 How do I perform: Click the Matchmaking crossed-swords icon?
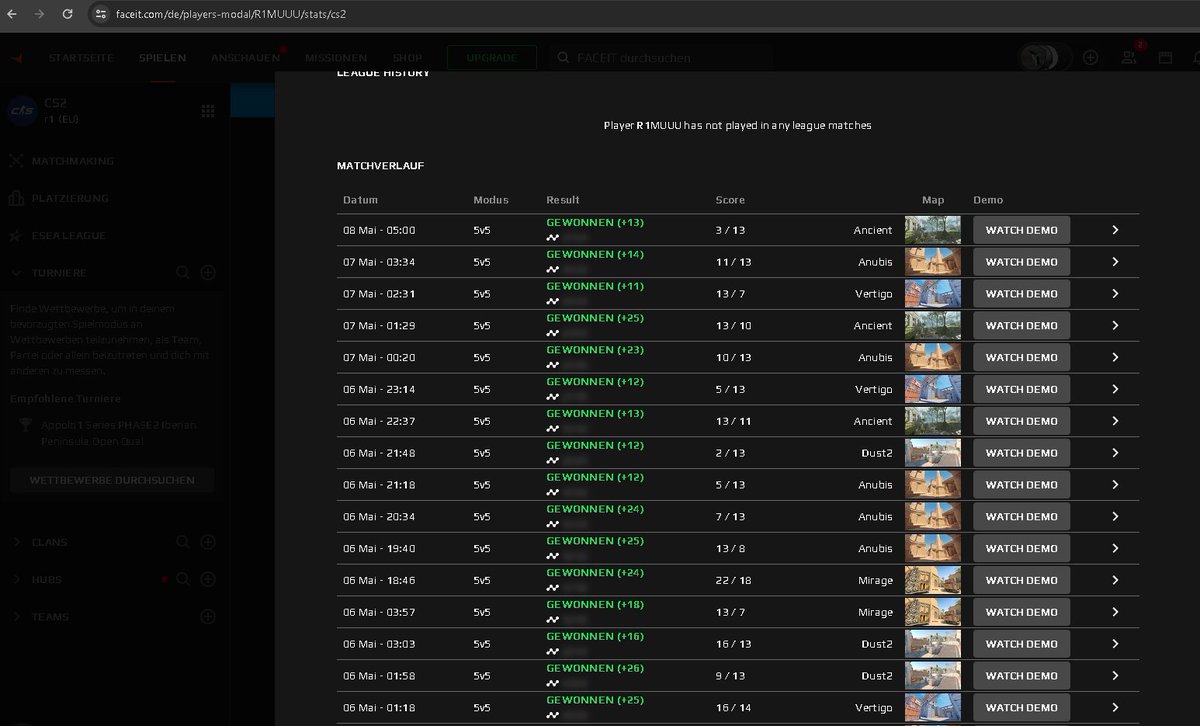(x=15, y=160)
